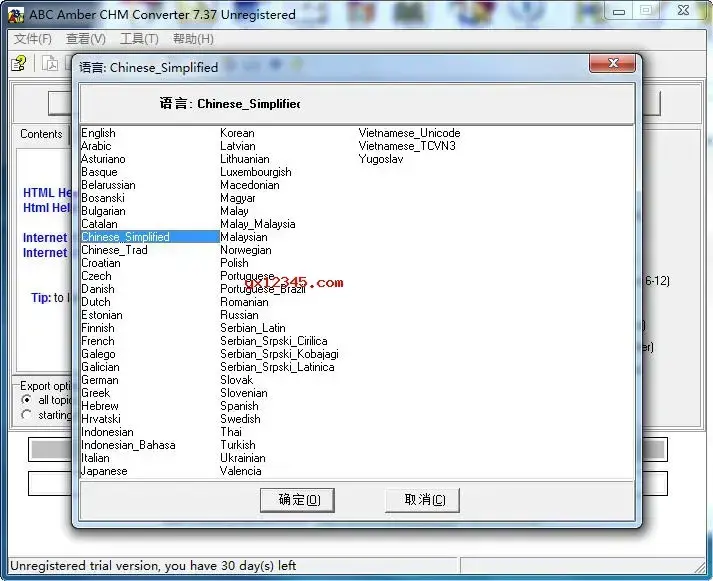Click the help icon in main toolbar

pyautogui.click(x=19, y=64)
